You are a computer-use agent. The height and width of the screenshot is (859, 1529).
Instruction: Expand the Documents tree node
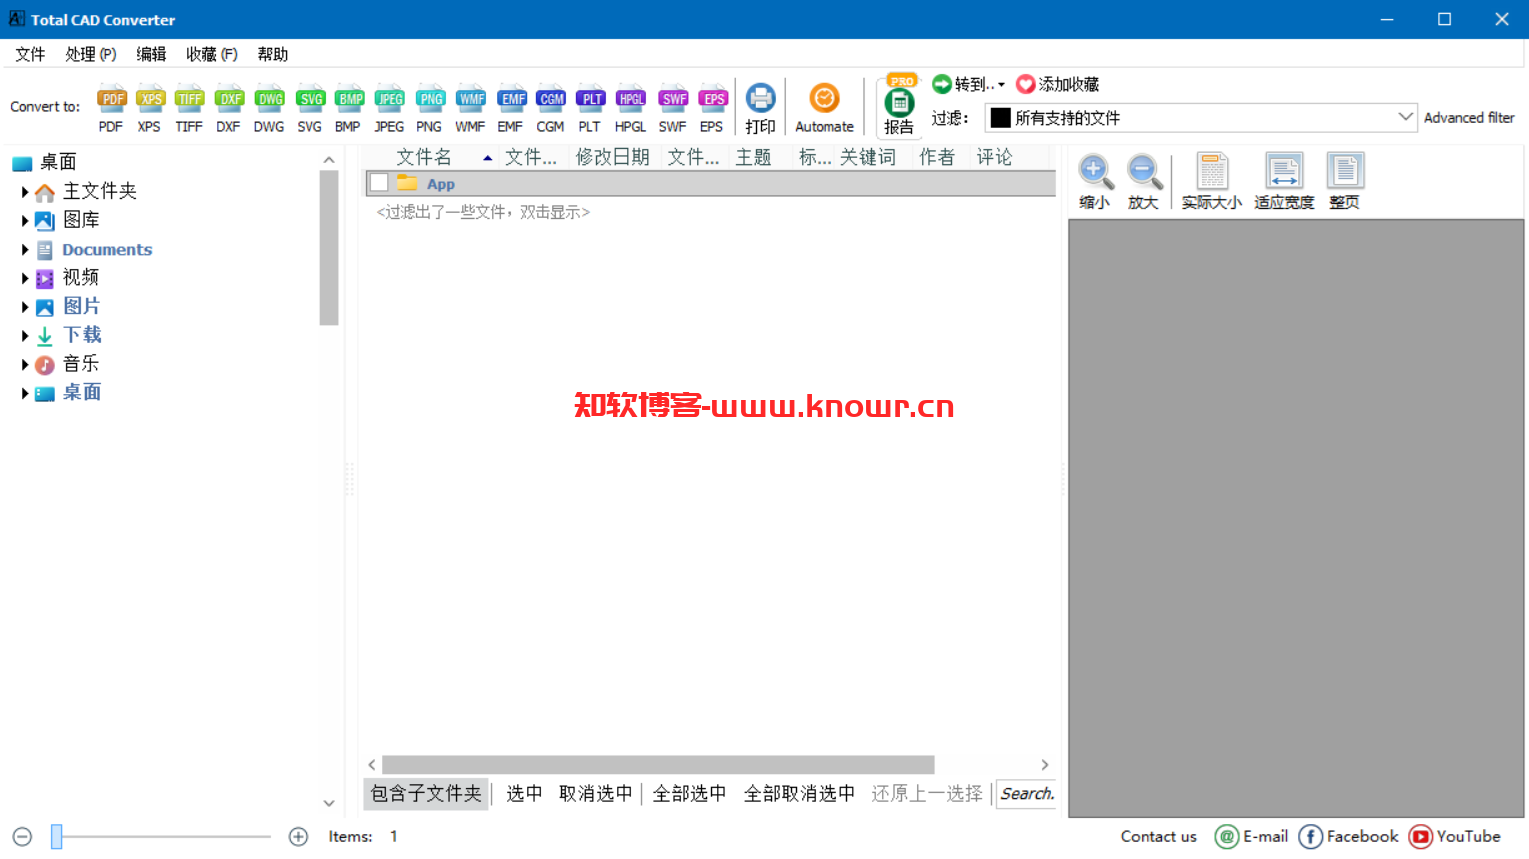25,250
